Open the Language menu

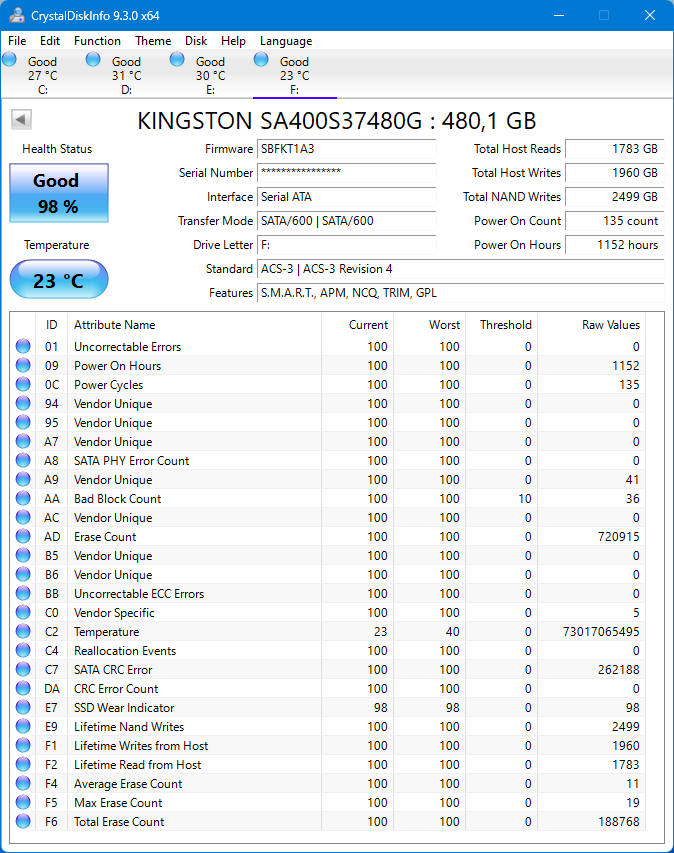pyautogui.click(x=286, y=41)
